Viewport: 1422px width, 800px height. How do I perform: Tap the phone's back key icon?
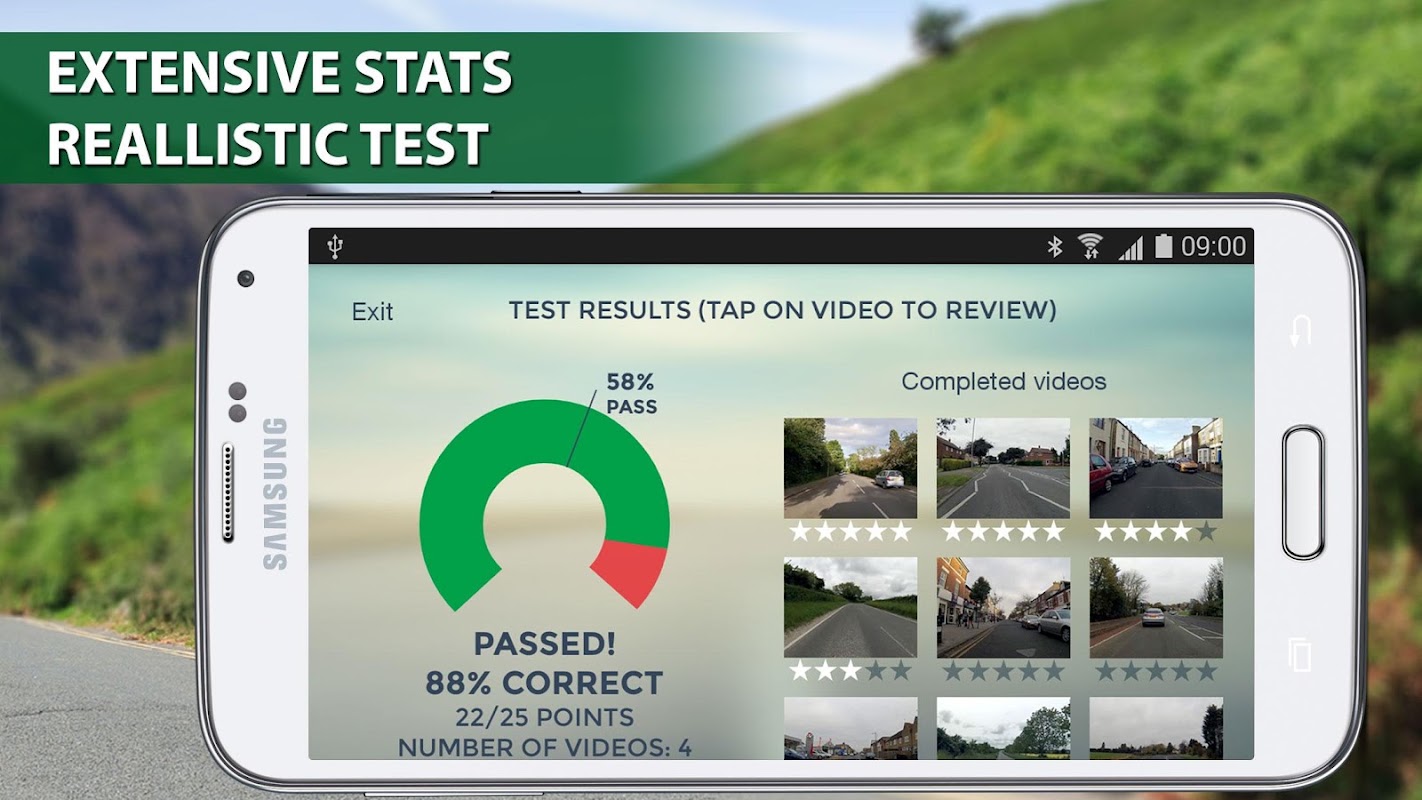pos(1300,331)
